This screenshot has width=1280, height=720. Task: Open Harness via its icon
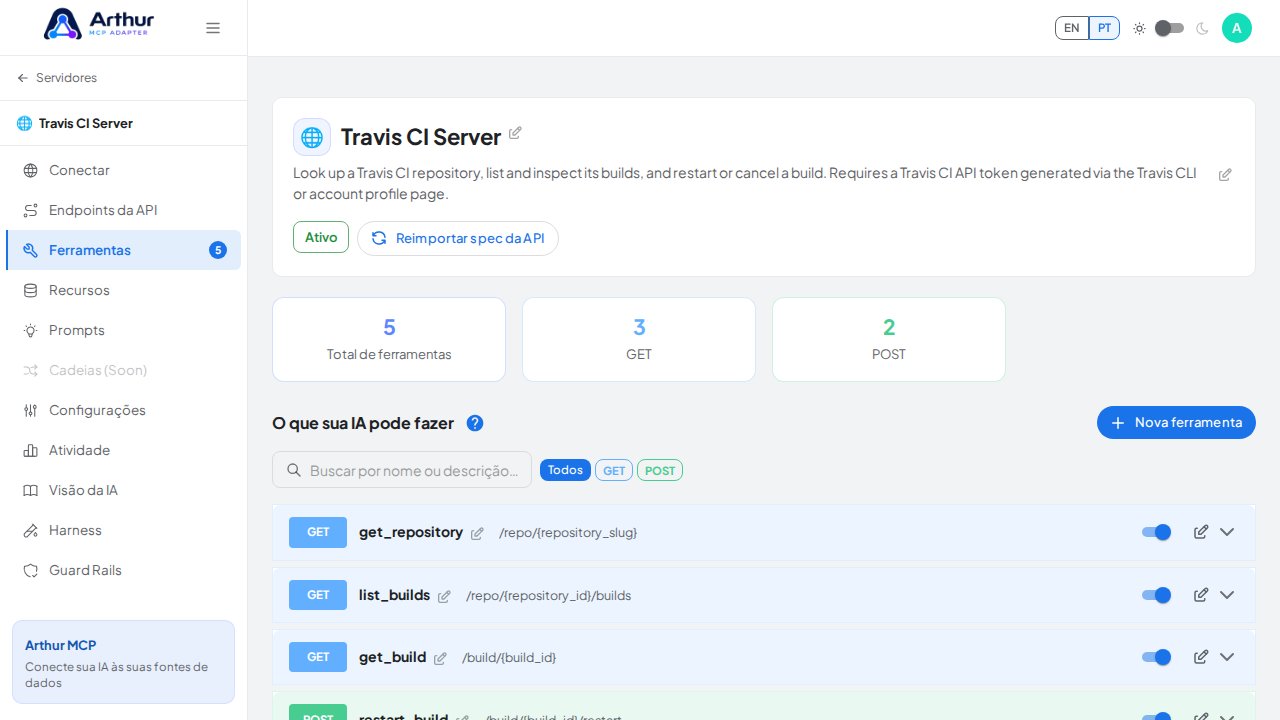[31, 530]
